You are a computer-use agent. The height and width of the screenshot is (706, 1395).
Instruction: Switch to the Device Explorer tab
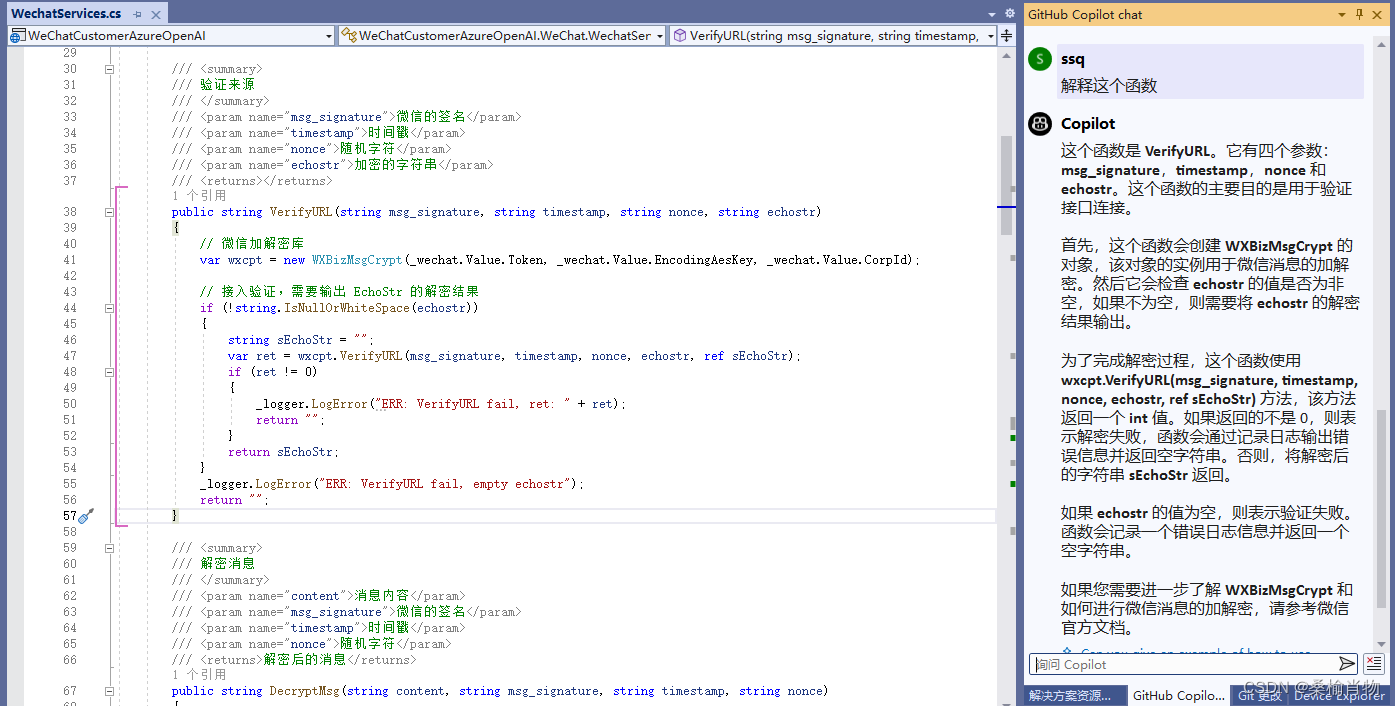(1340, 695)
